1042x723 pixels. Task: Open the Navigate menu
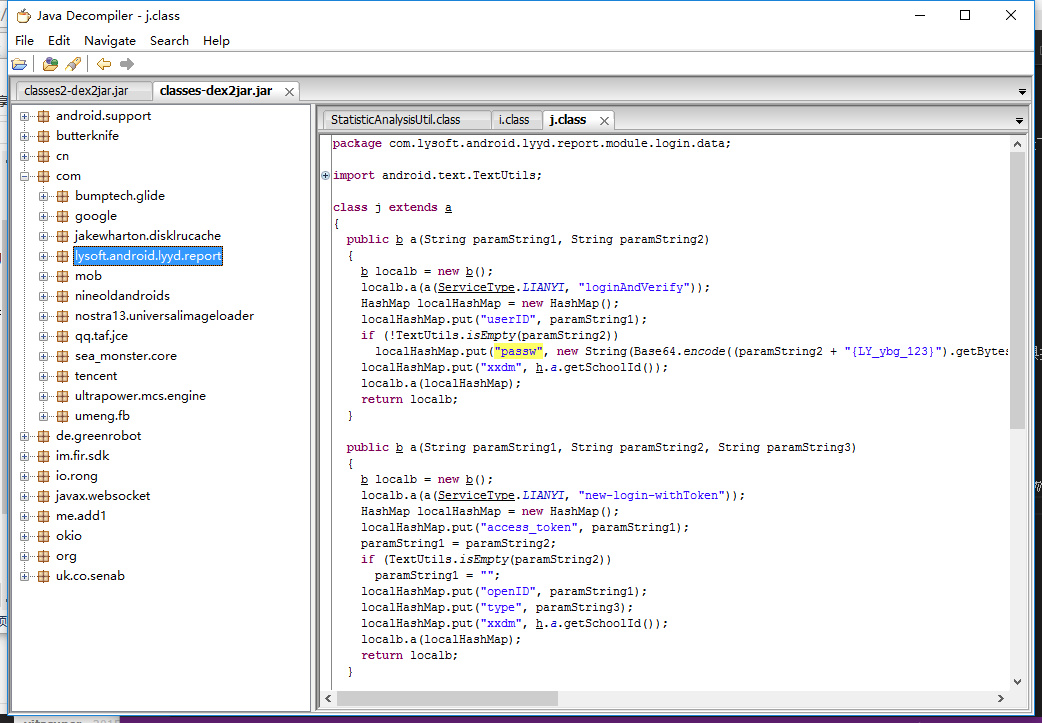(x=110, y=41)
